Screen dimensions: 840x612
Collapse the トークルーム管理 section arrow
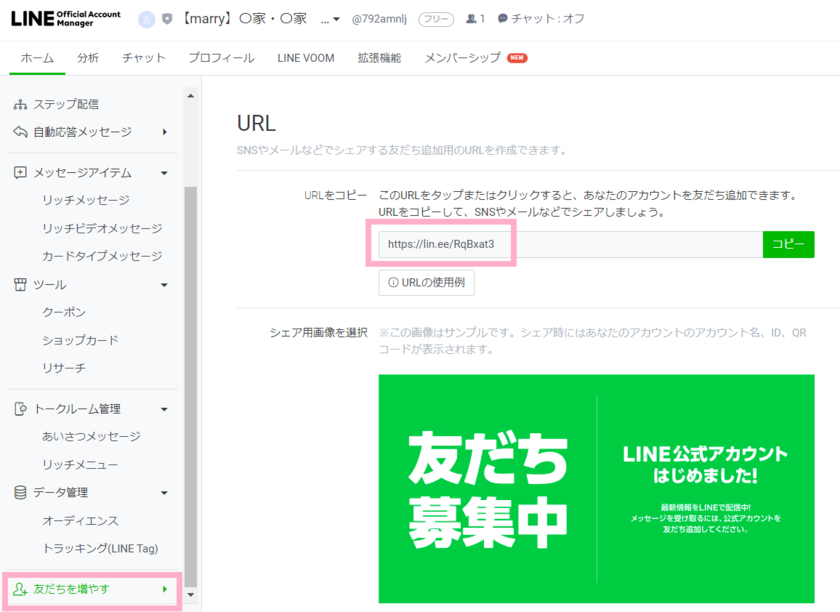coord(164,409)
